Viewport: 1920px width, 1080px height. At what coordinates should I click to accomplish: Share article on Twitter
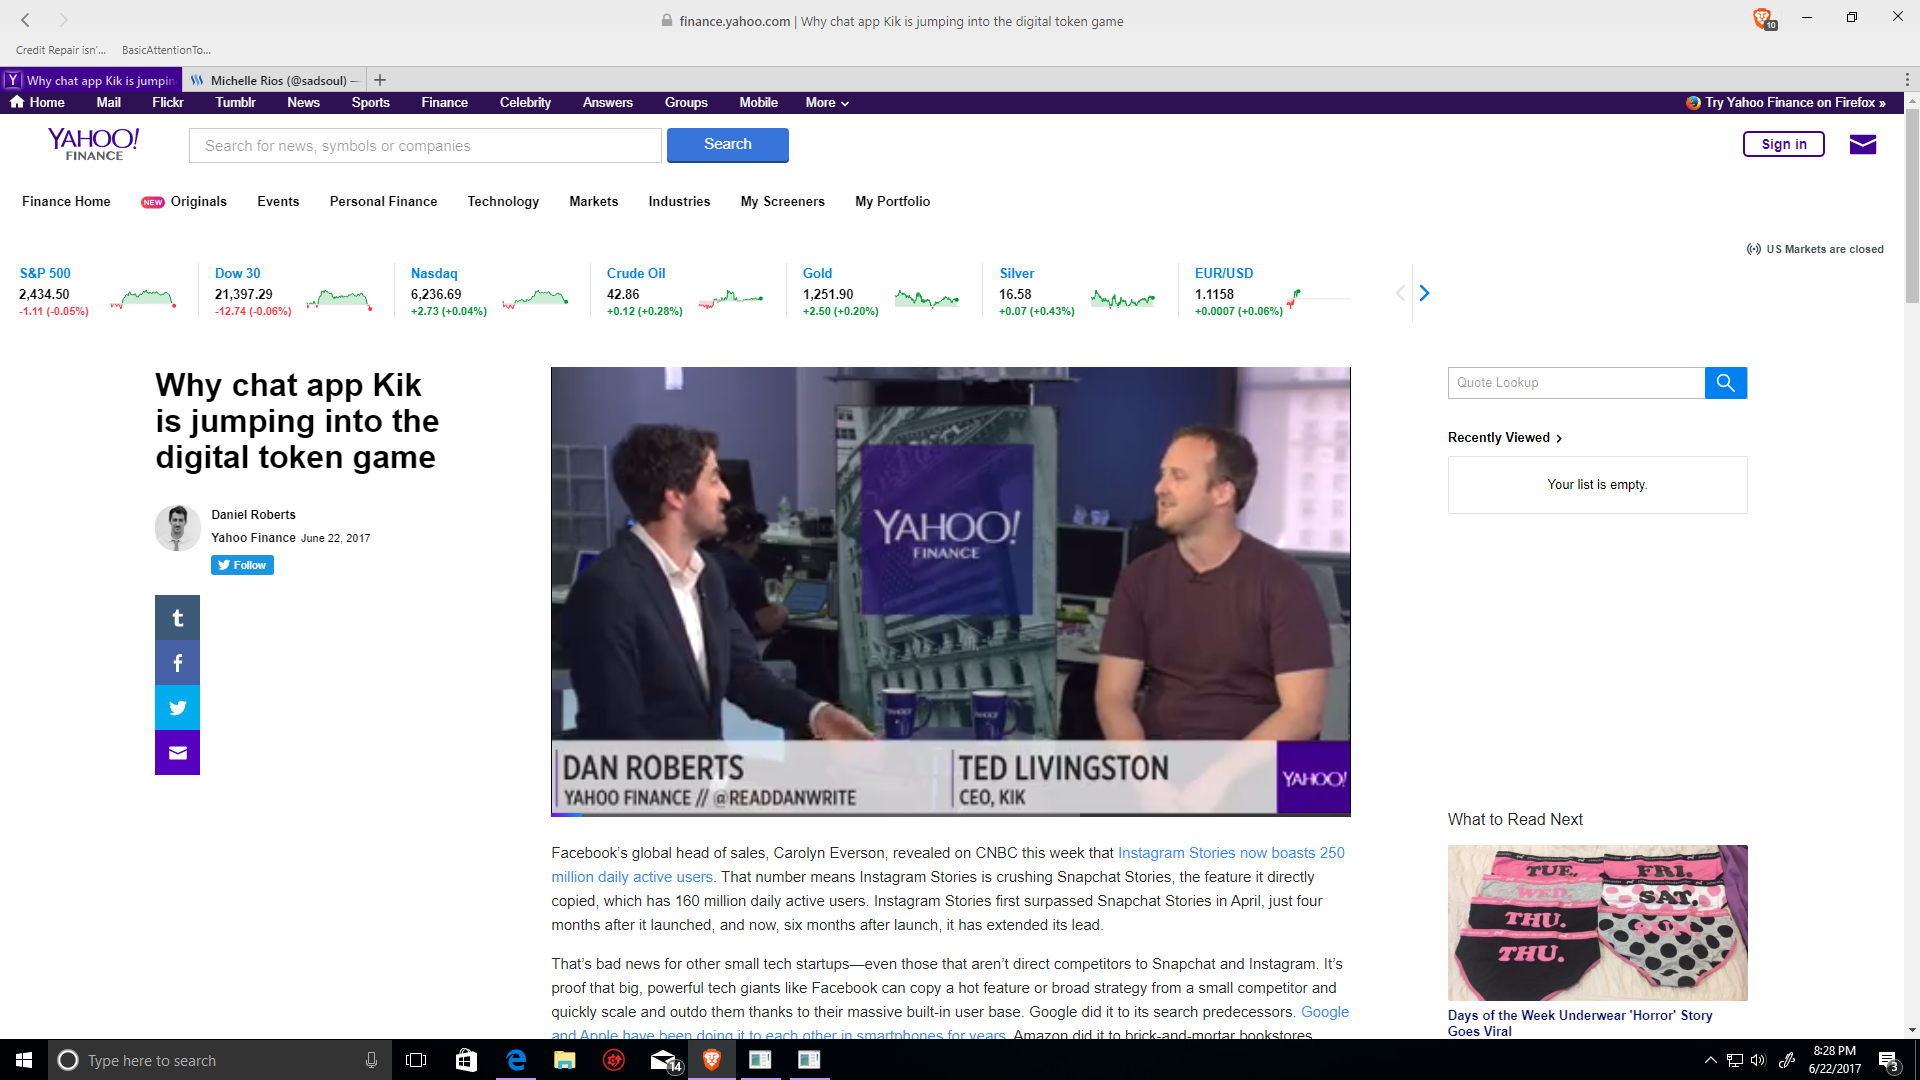177,708
